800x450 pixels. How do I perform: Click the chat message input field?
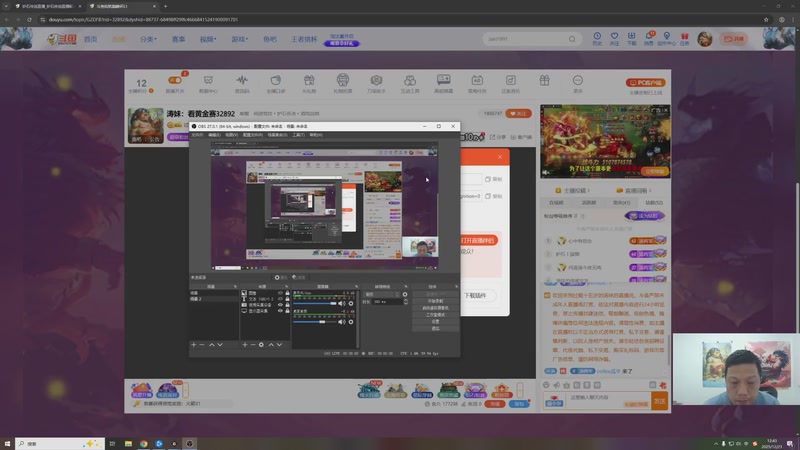tap(608, 401)
